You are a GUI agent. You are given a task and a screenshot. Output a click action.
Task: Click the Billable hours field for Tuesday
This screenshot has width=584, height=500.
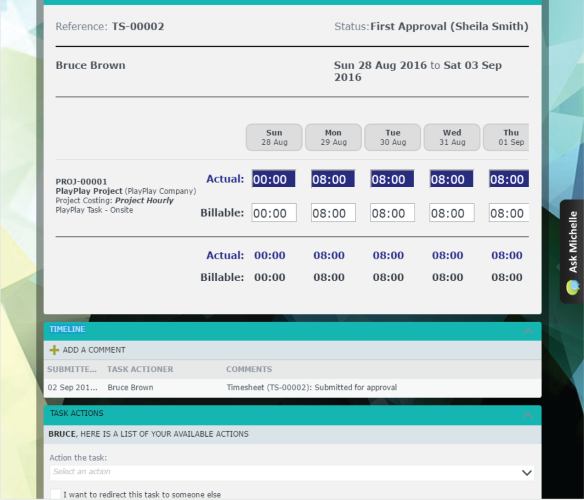tap(393, 213)
